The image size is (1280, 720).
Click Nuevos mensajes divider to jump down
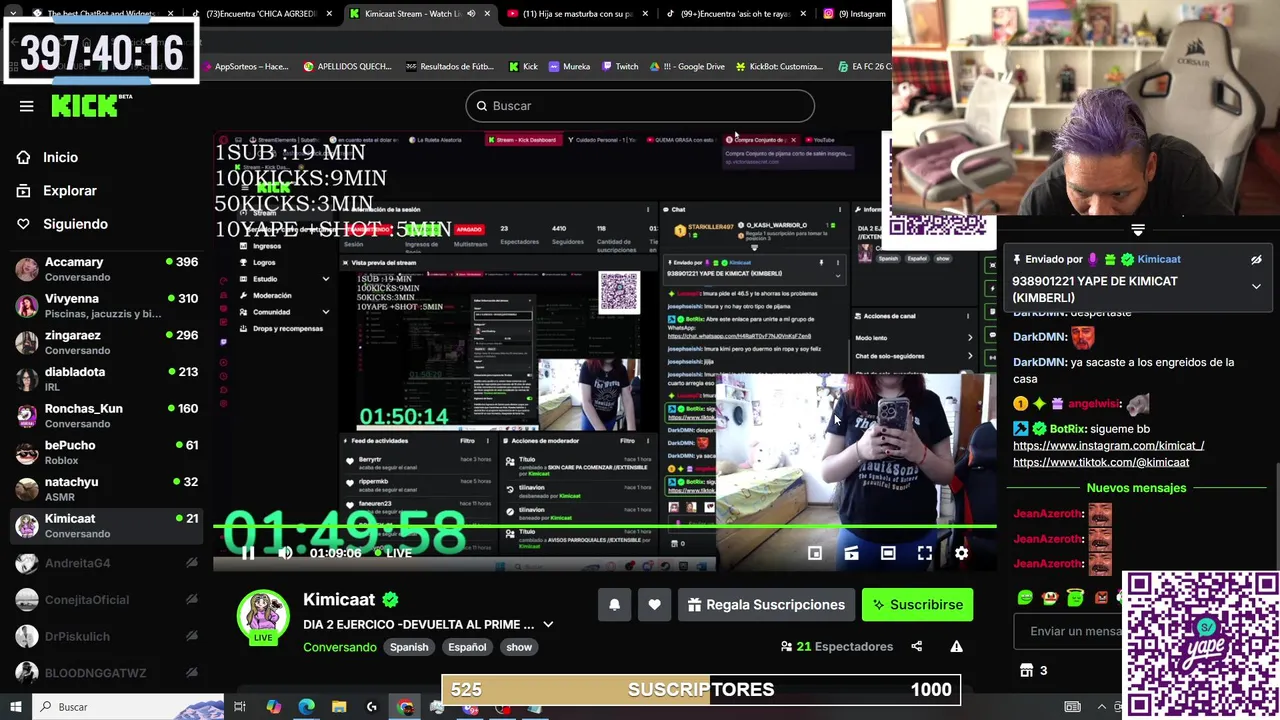pyautogui.click(x=1136, y=488)
